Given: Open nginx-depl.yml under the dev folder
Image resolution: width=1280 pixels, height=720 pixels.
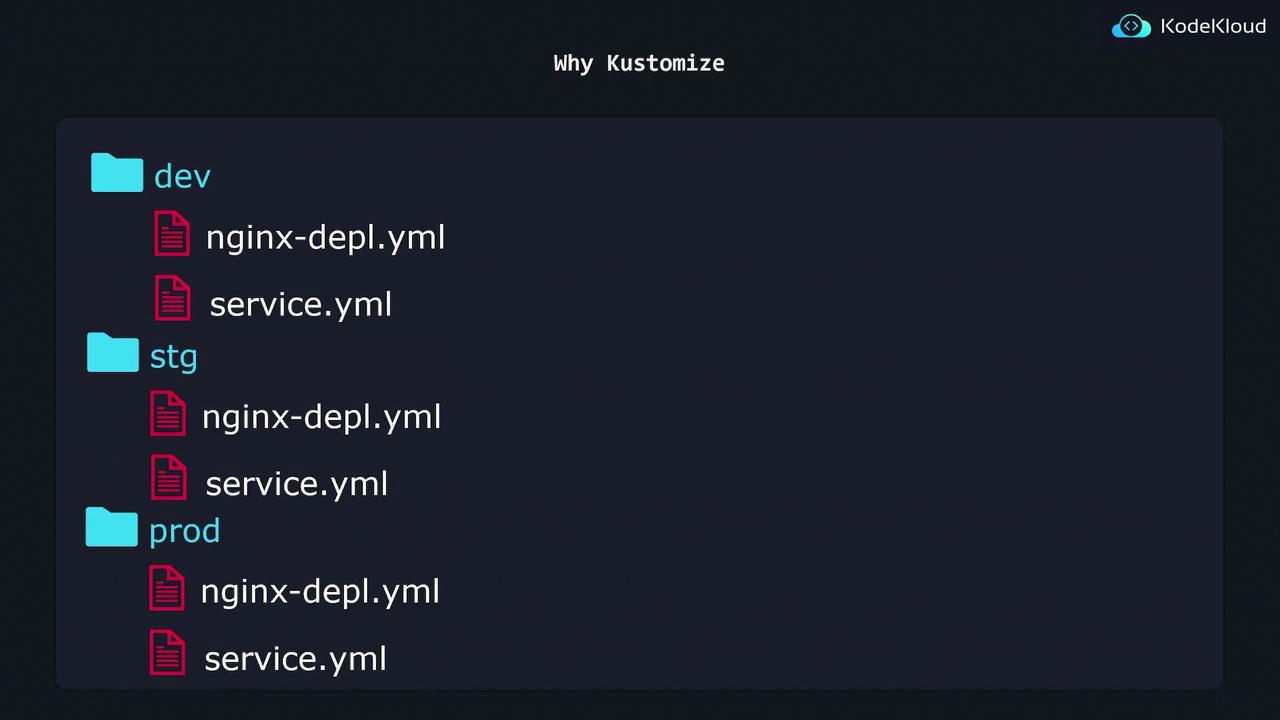Looking at the screenshot, I should 325,238.
